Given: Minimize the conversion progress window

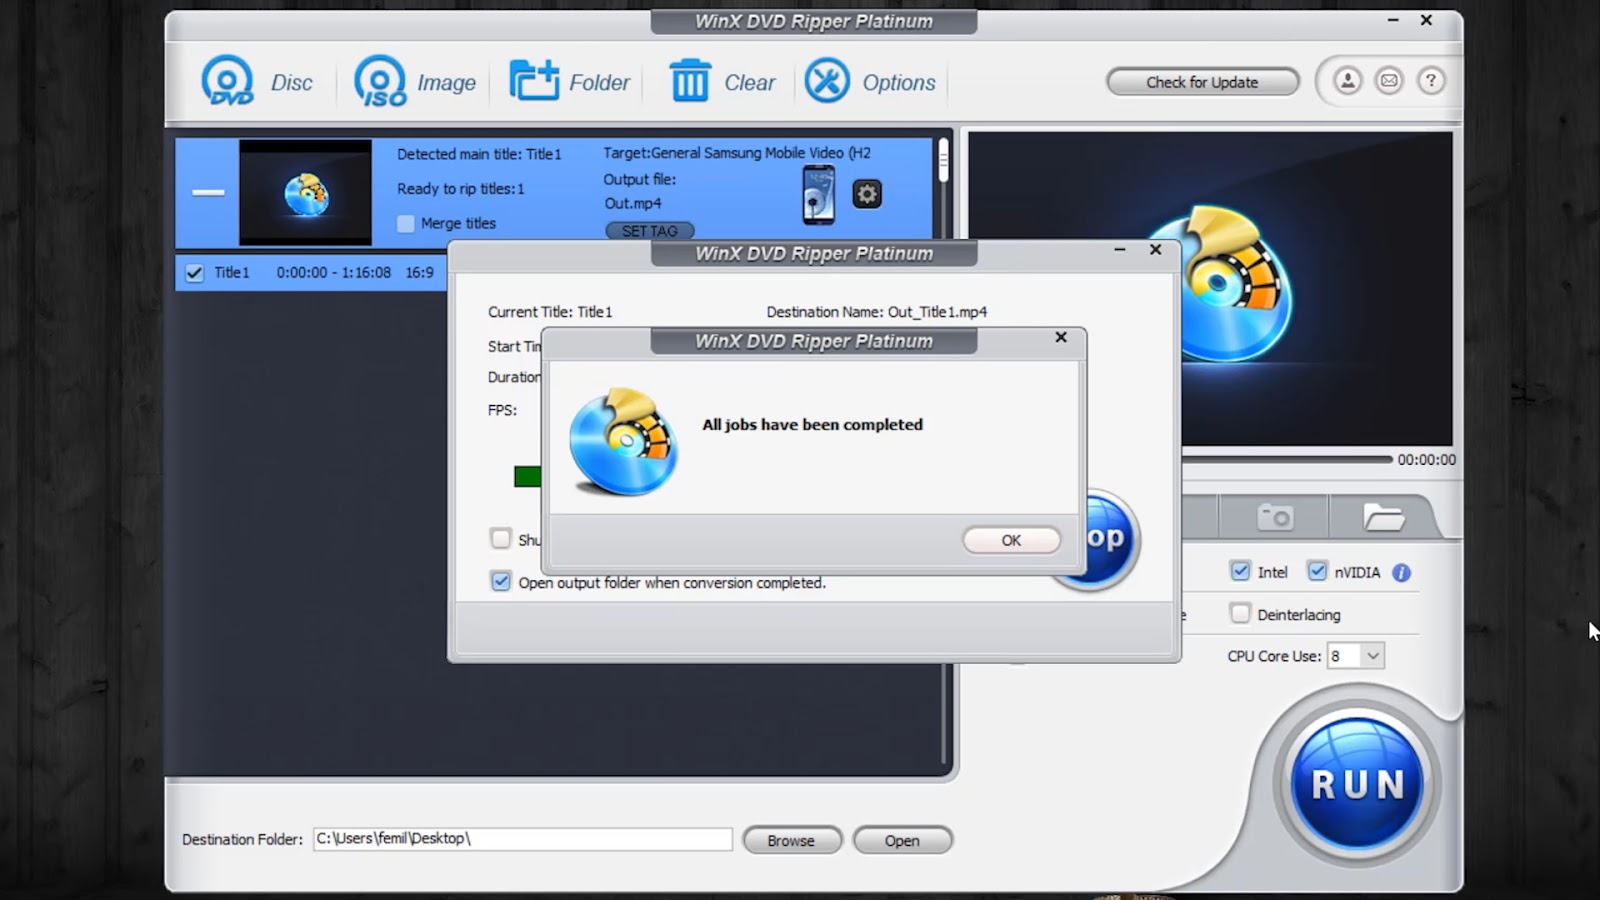Looking at the screenshot, I should click(1120, 249).
